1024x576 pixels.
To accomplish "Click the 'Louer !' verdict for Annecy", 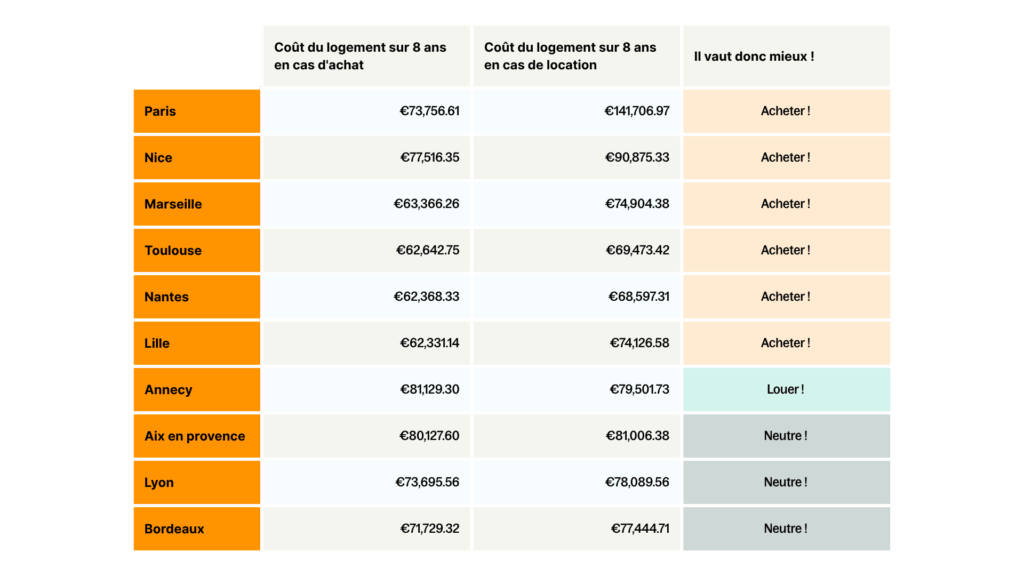I will (786, 389).
